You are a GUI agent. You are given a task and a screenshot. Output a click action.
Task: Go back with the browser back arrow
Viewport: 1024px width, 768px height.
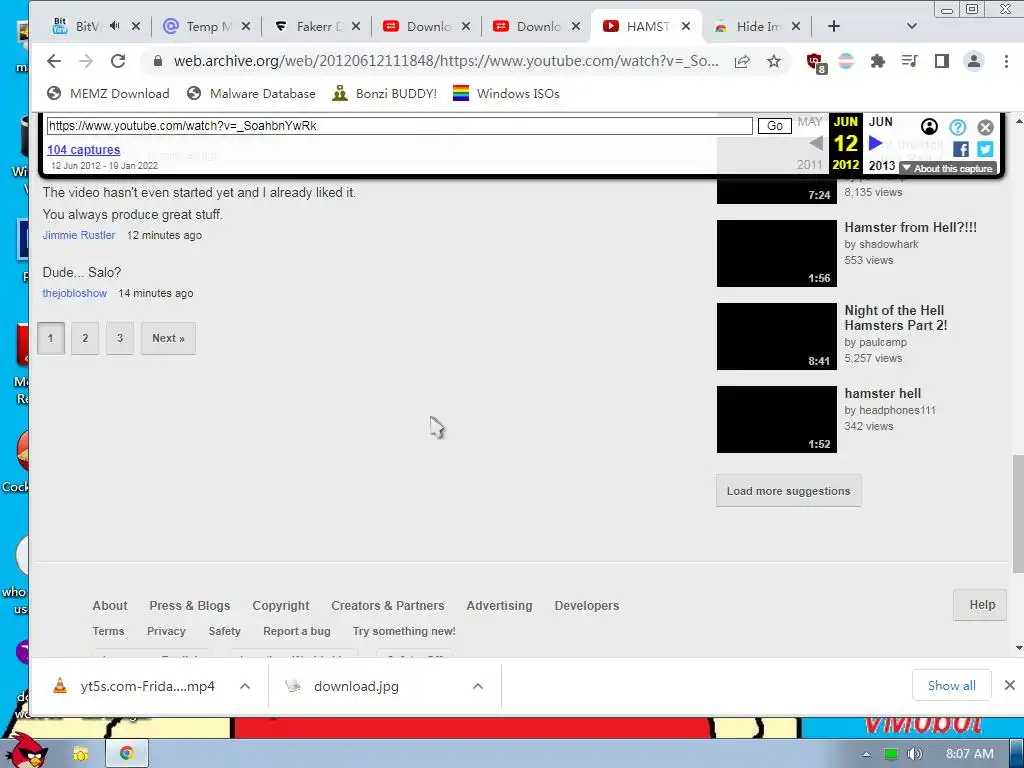(x=54, y=61)
